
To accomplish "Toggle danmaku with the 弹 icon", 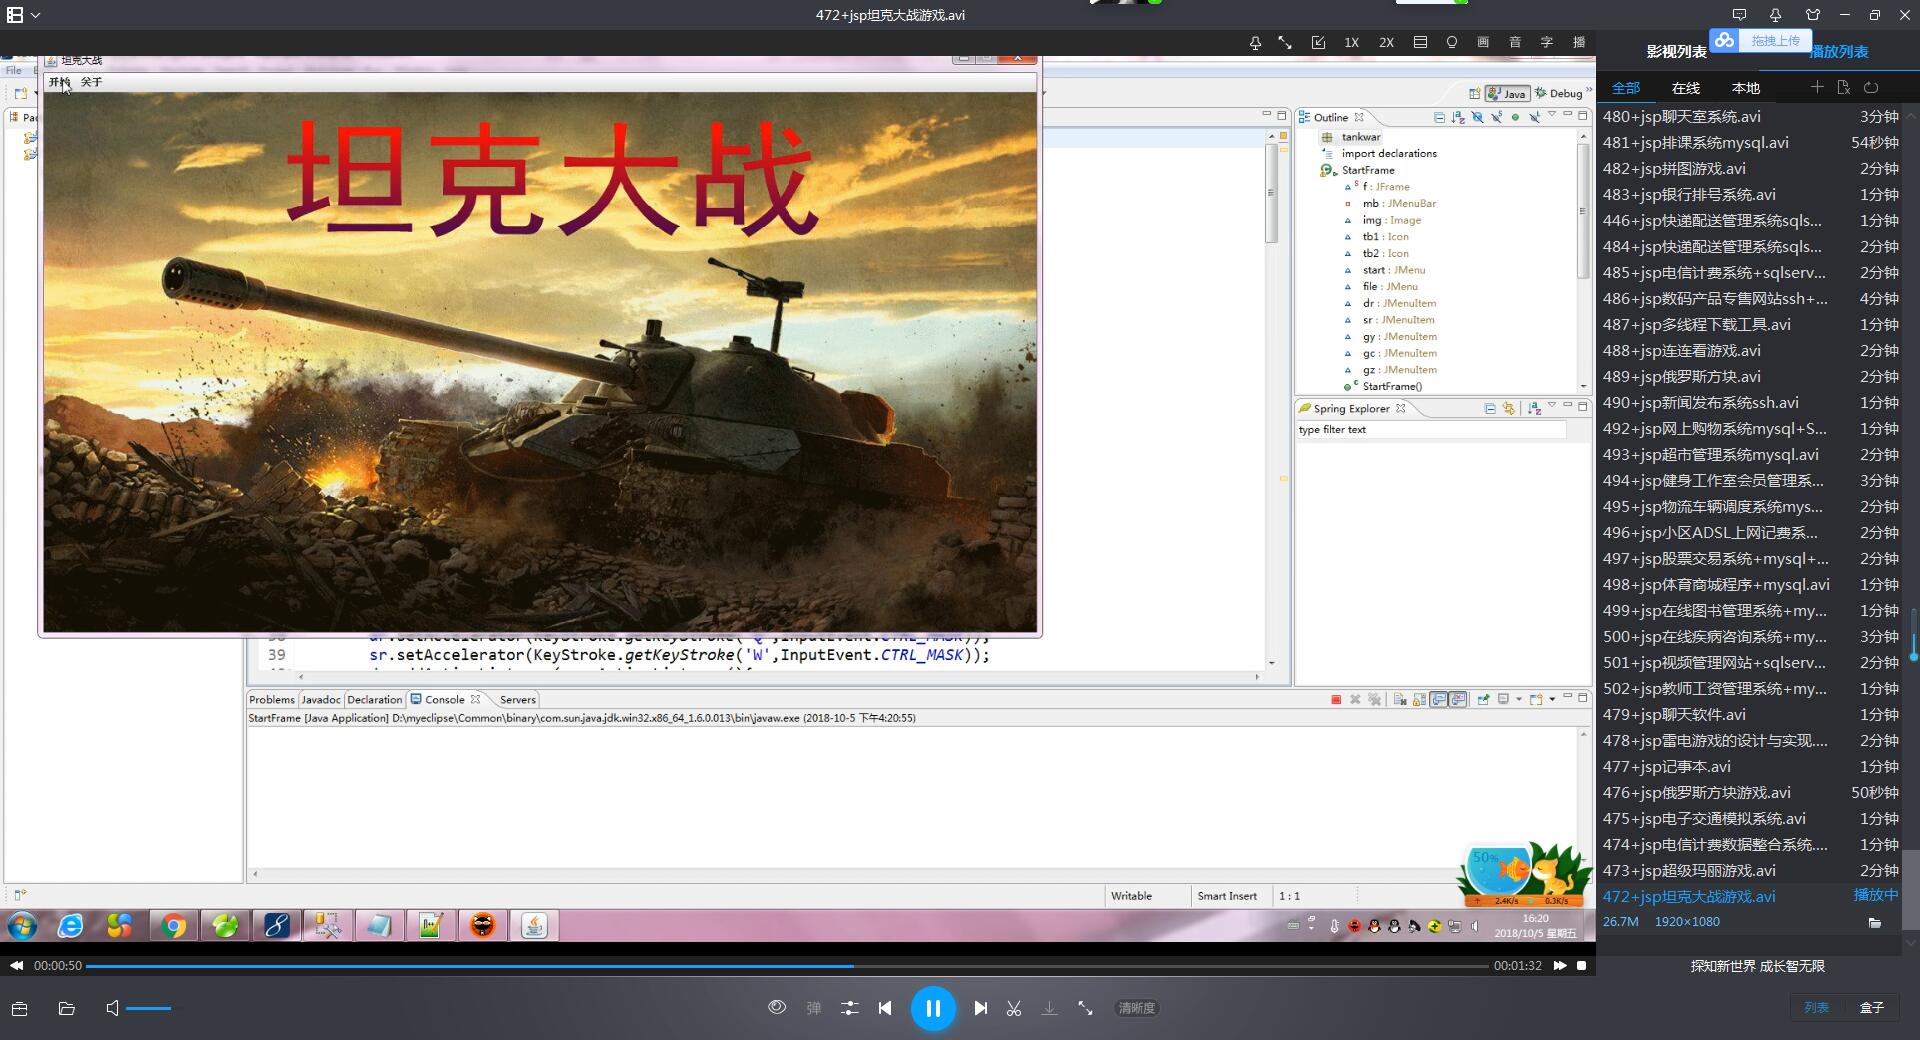I will pyautogui.click(x=814, y=1008).
